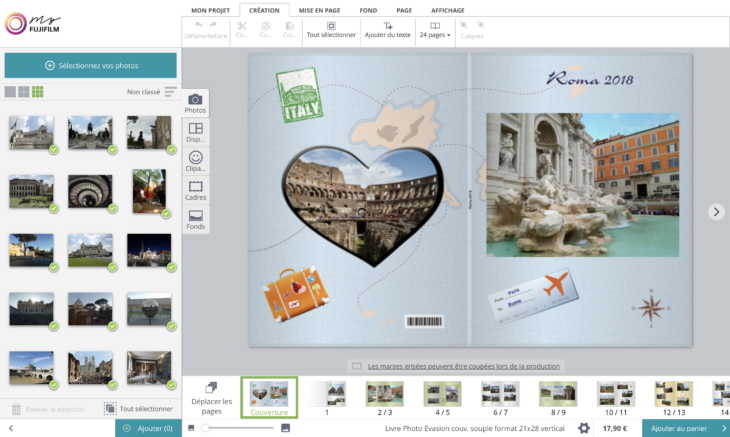
Task: Click the margins warning link text
Action: point(464,366)
